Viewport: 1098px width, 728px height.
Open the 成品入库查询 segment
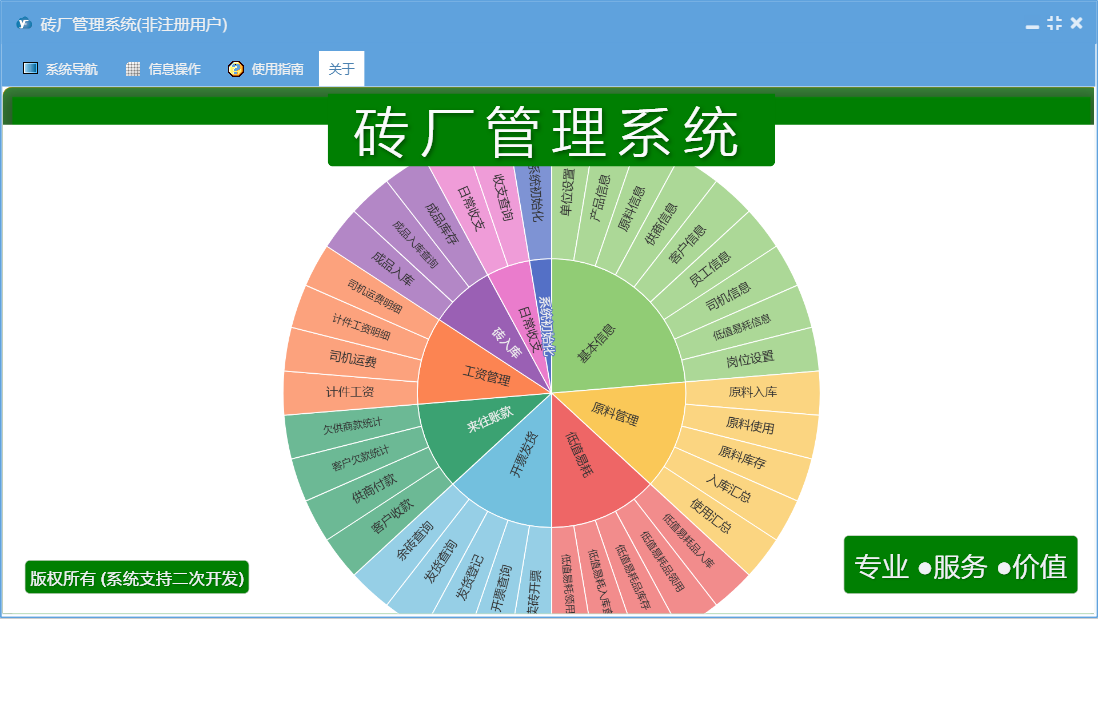(415, 245)
